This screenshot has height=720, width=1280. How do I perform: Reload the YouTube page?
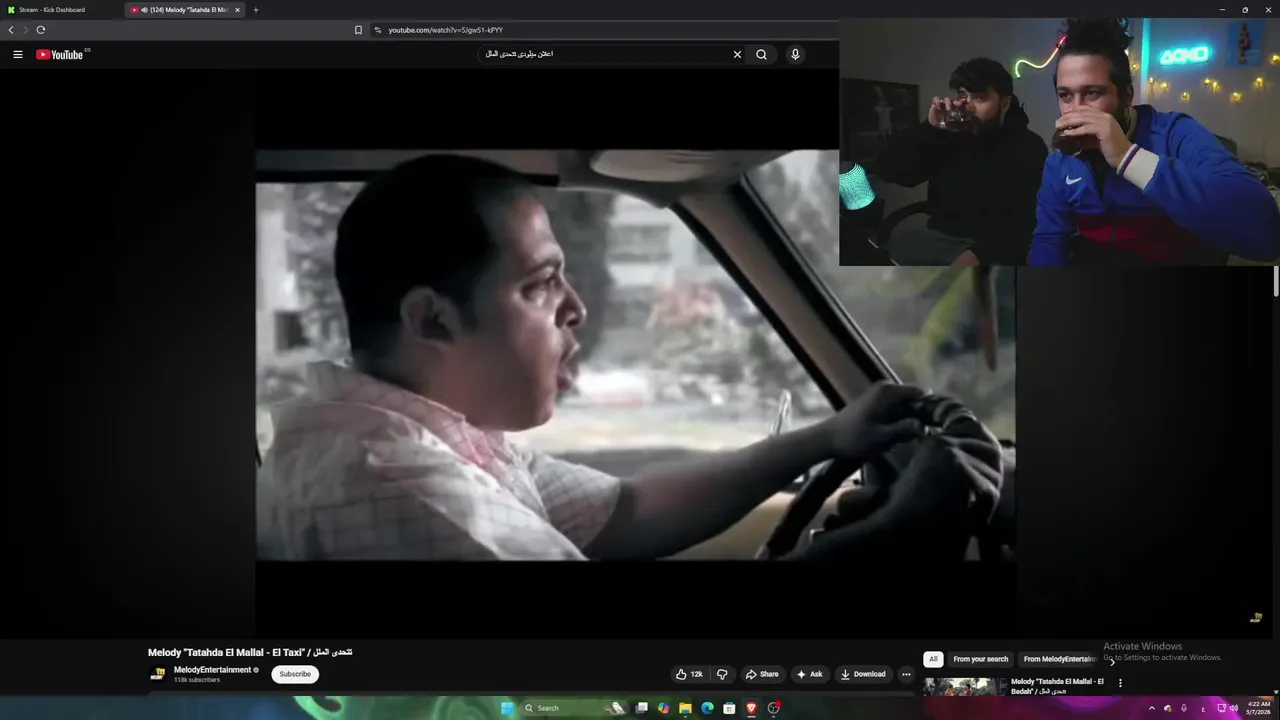41,30
